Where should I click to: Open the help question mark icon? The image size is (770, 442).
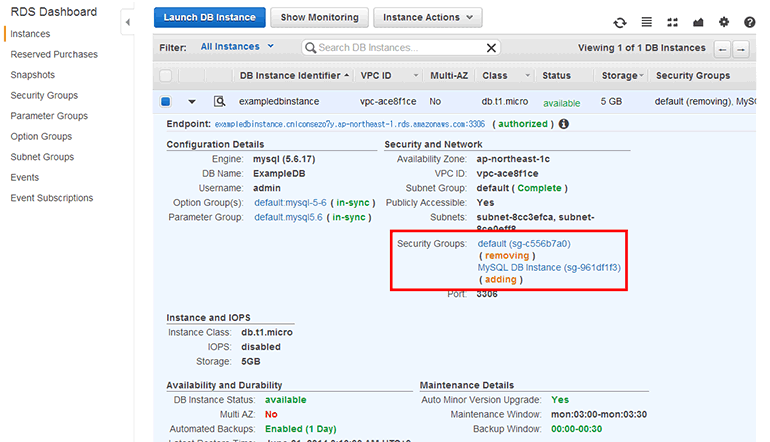pos(750,22)
